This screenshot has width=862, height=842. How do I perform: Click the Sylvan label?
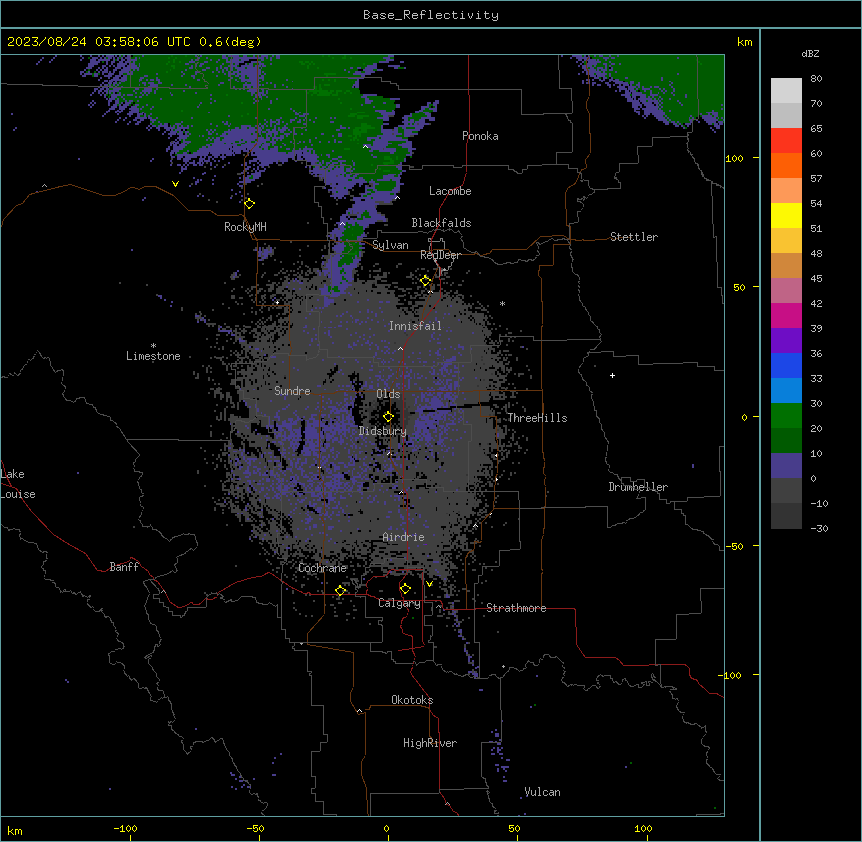coord(390,245)
